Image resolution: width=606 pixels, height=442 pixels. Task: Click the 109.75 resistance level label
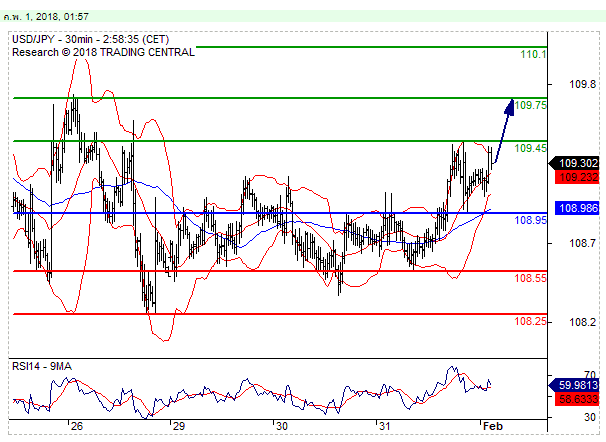coord(531,105)
